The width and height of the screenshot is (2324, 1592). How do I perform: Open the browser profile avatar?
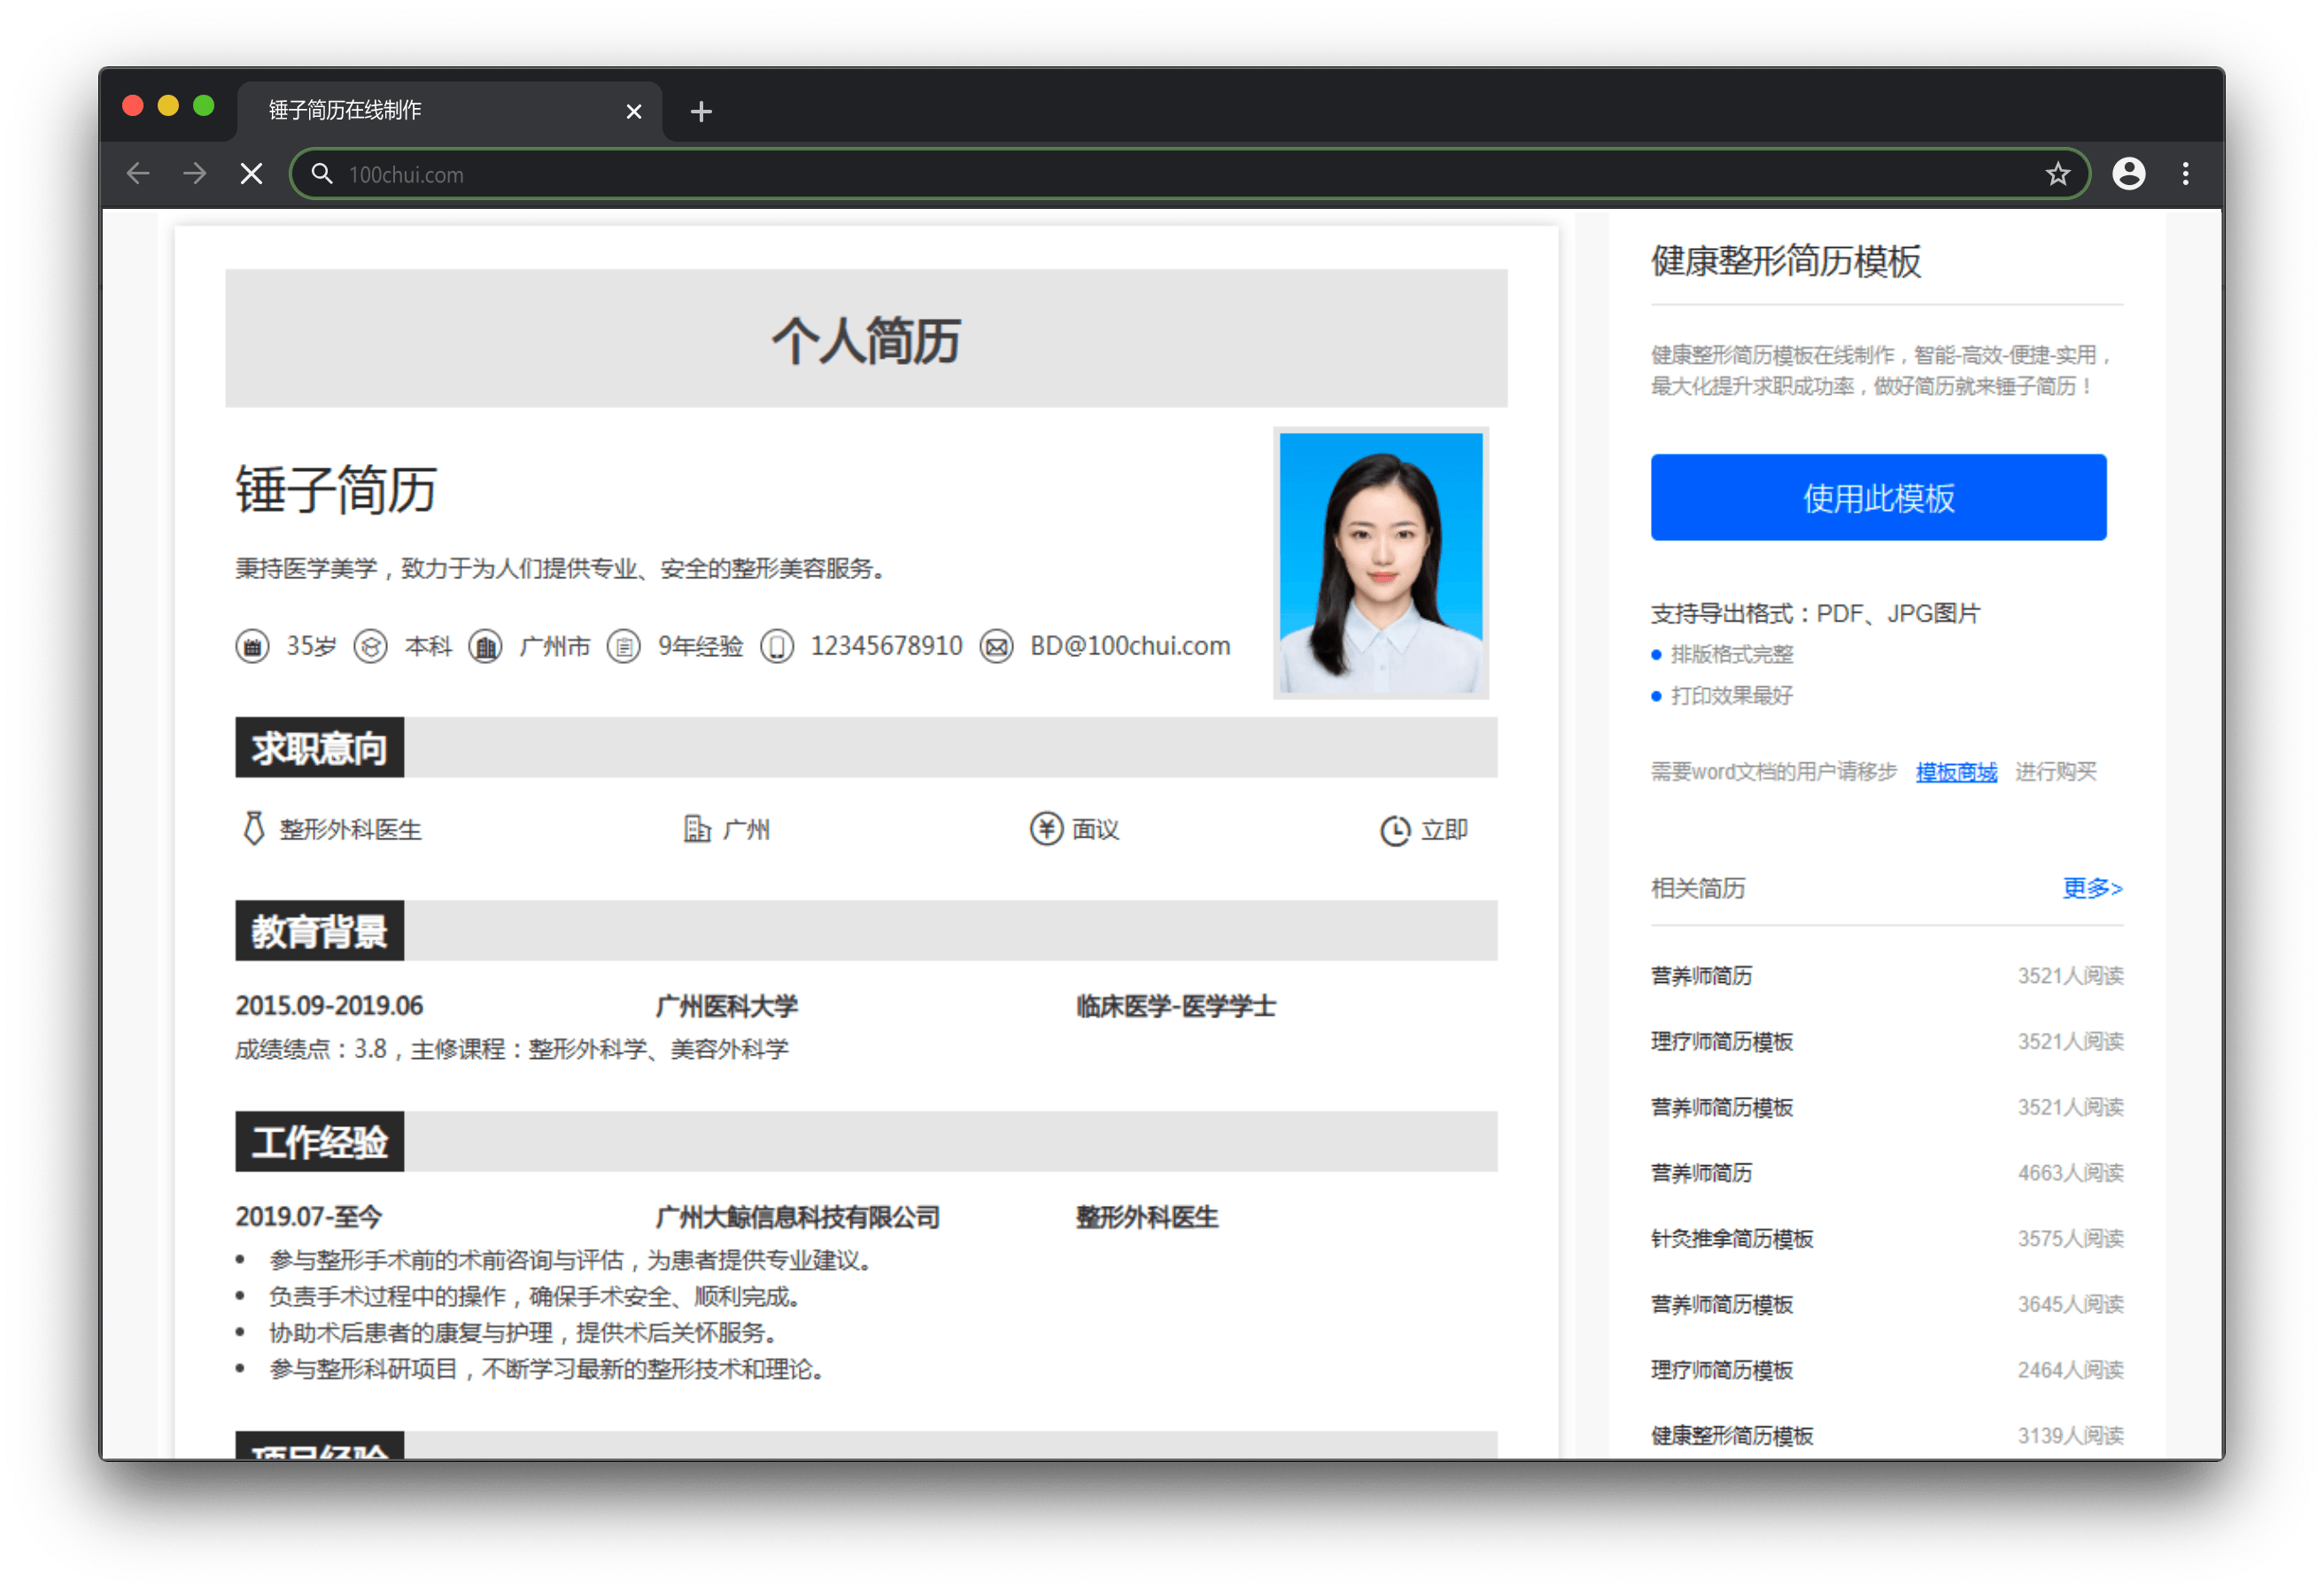(x=2128, y=174)
